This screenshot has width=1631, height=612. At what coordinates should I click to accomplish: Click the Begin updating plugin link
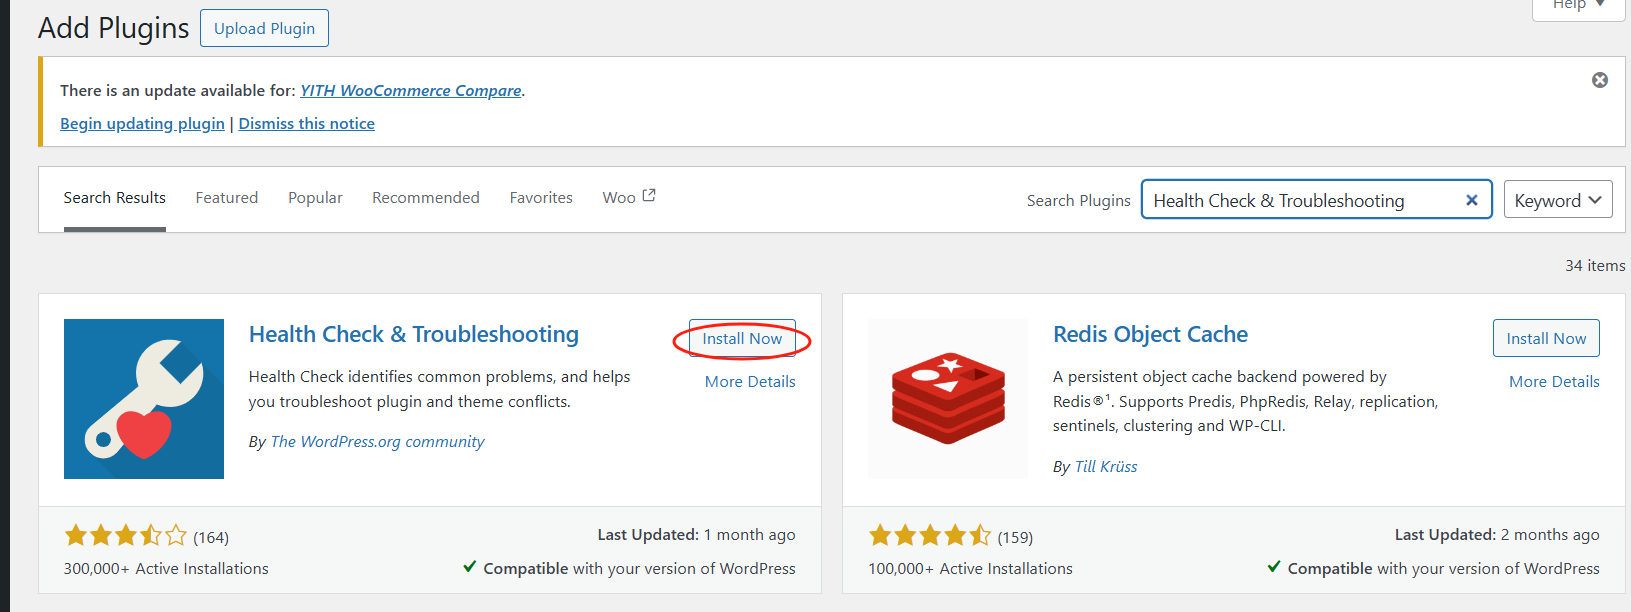click(142, 124)
